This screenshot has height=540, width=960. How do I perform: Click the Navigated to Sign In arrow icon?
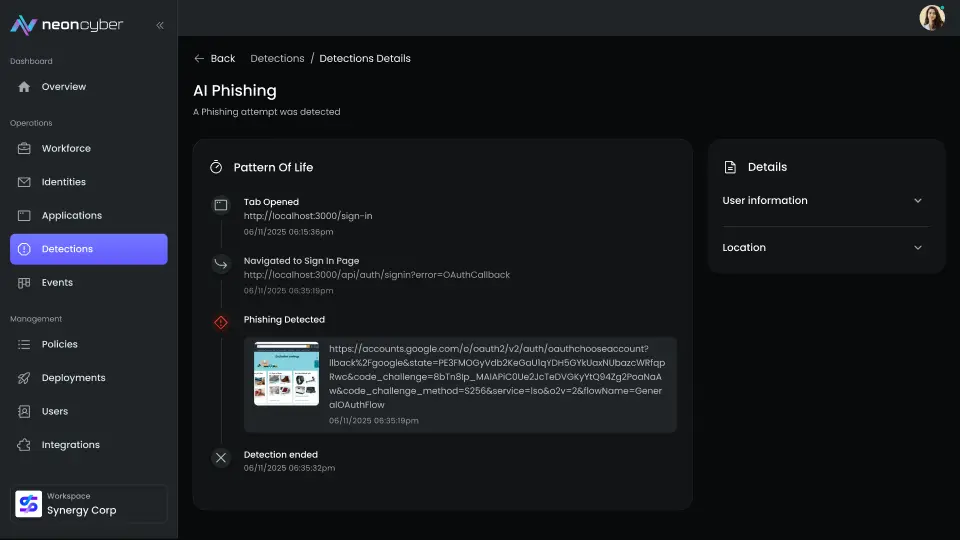(x=221, y=264)
